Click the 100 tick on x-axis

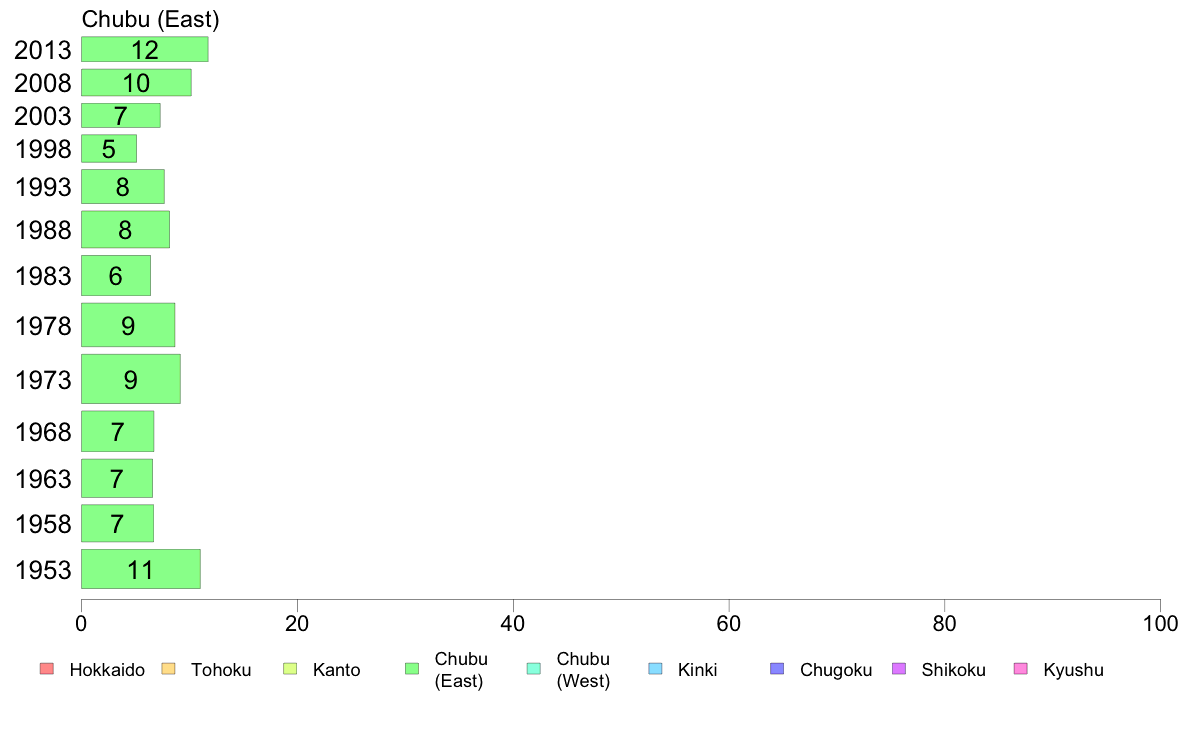[1160, 624]
